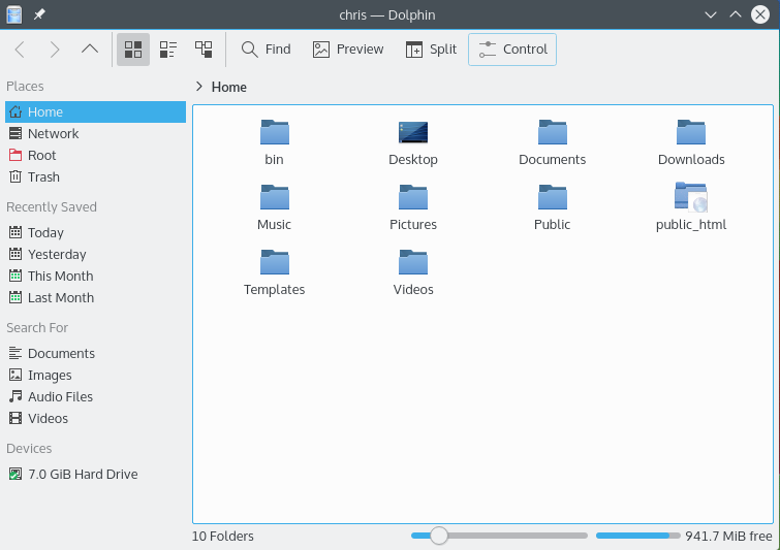Select the Videos folder icon in file view

(x=413, y=262)
